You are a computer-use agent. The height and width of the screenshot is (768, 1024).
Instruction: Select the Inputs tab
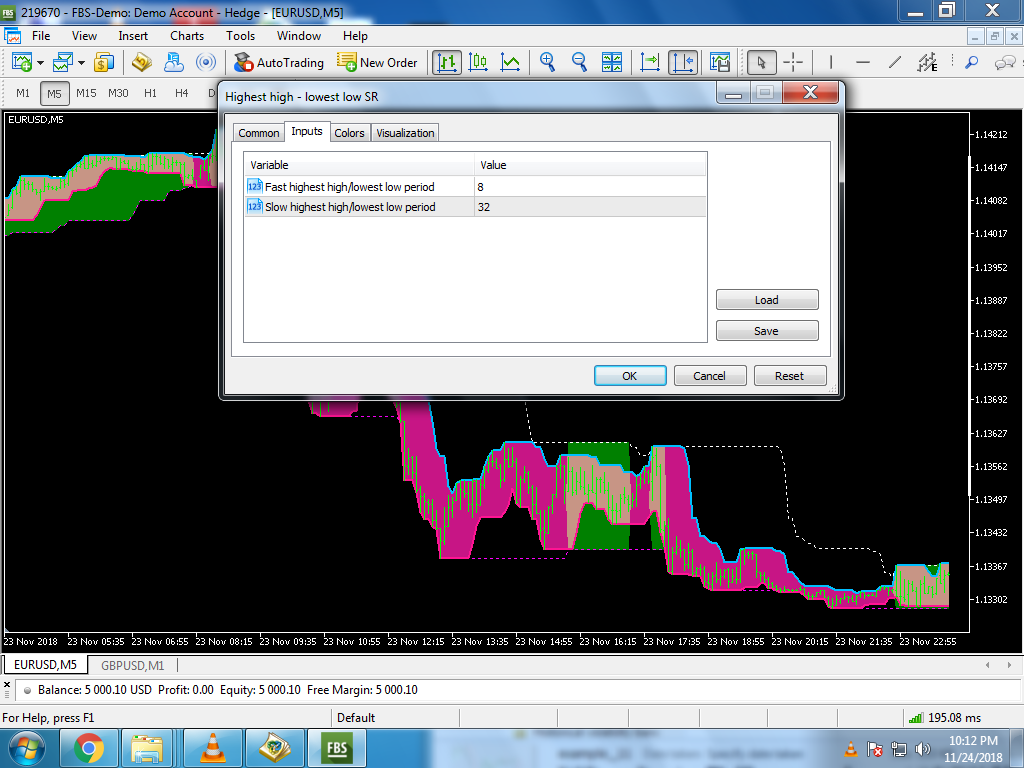pos(307,131)
